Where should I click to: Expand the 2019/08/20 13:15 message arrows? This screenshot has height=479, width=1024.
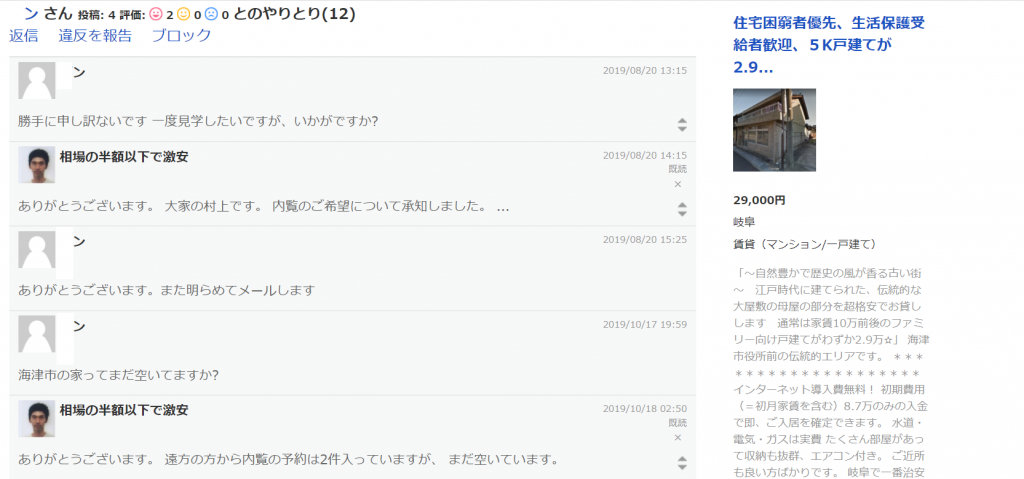[682, 125]
